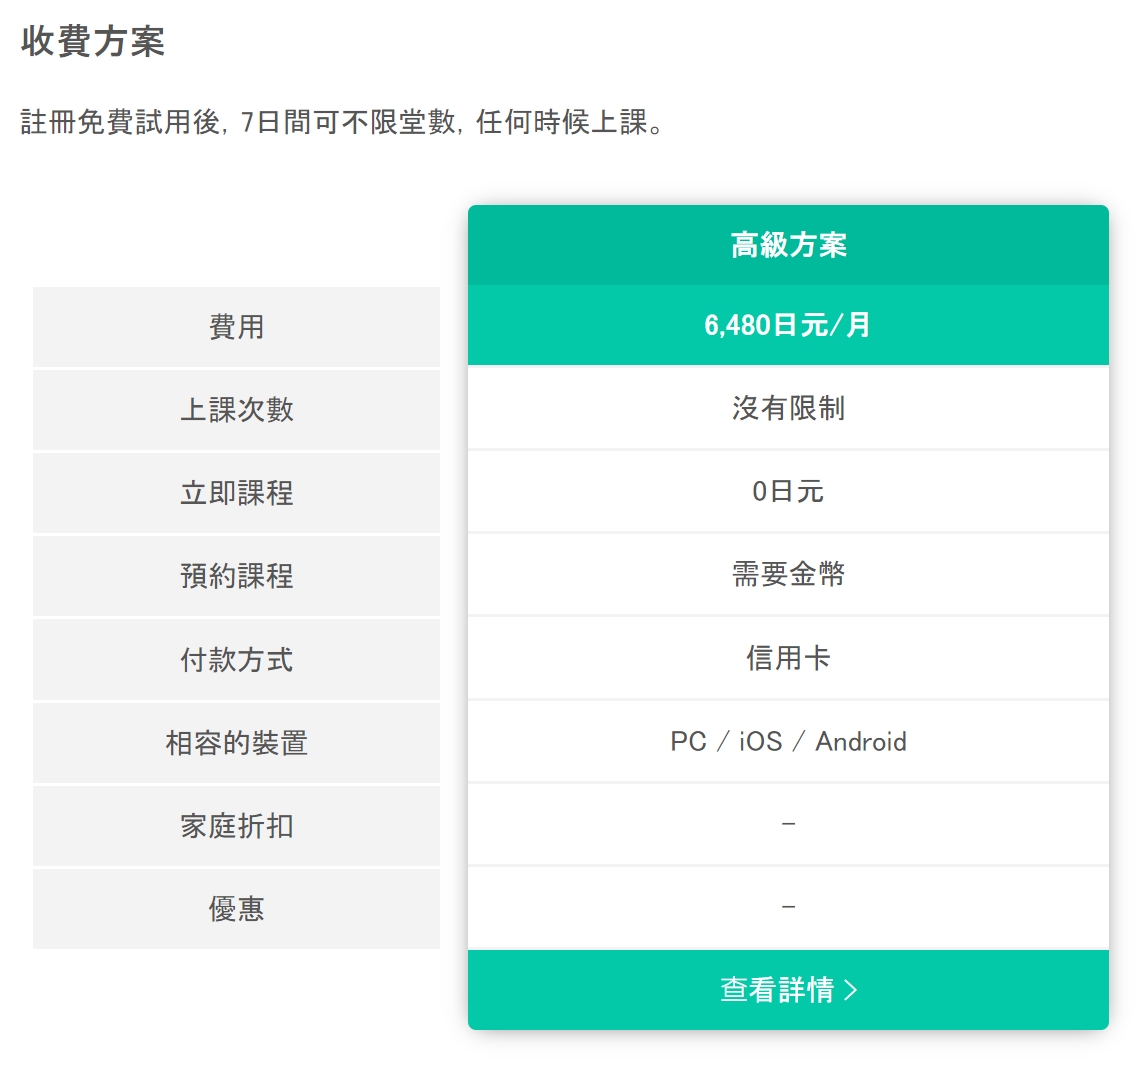Click the 註冊免費試用後 description text
The image size is (1146, 1076).
pos(121,121)
